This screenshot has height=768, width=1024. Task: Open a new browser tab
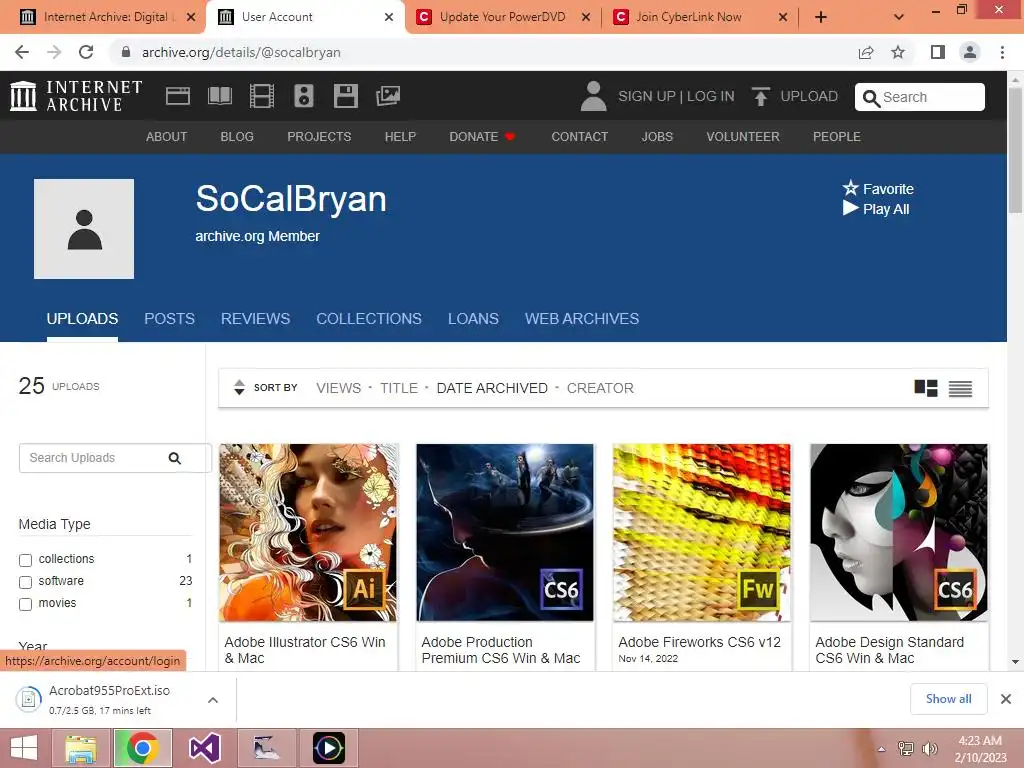point(821,17)
